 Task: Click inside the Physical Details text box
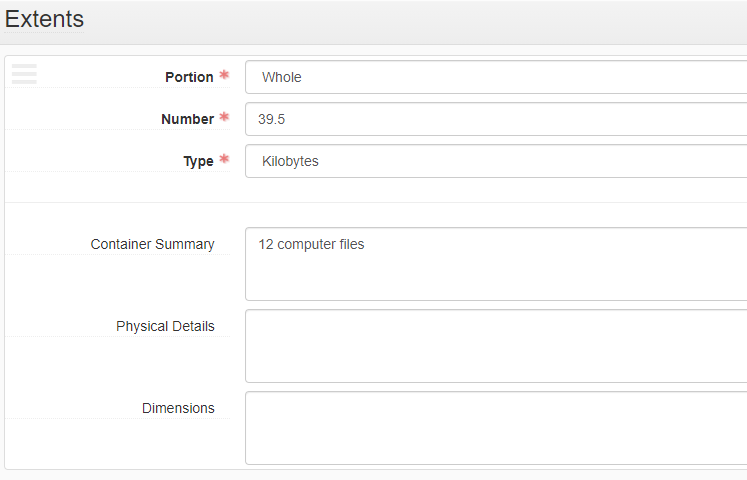495,346
